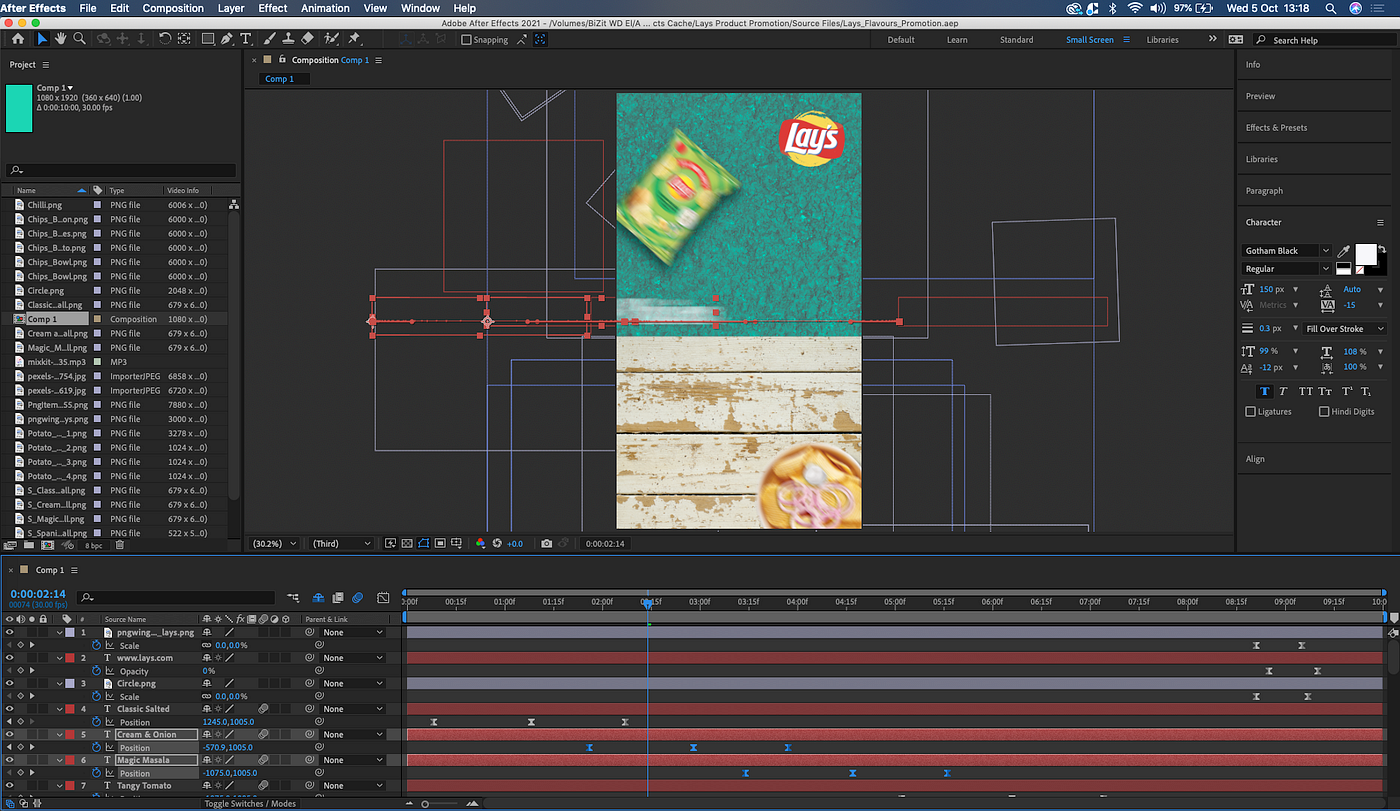Click the white fill color swatch

(x=1365, y=254)
